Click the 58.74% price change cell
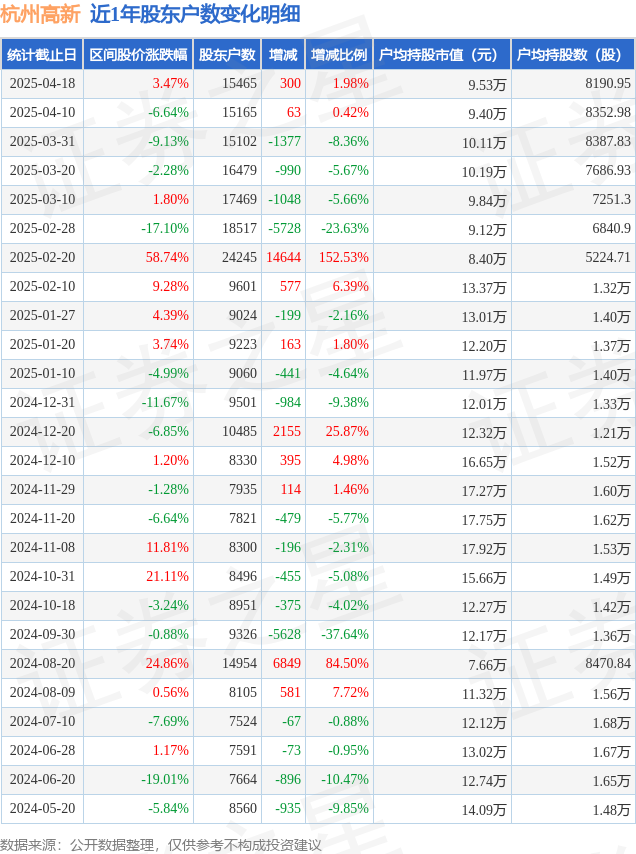The width and height of the screenshot is (636, 854). point(167,257)
